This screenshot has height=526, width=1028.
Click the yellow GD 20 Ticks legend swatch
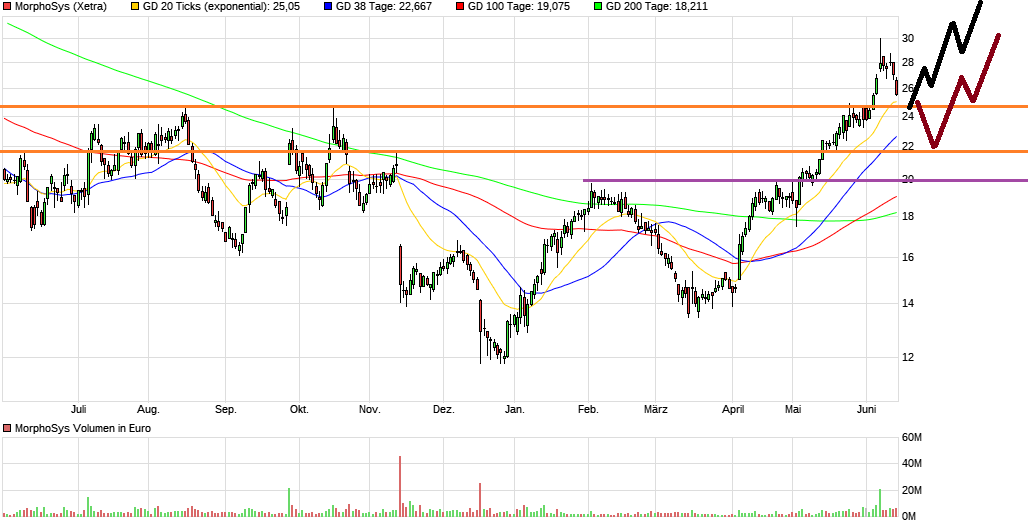[135, 7]
